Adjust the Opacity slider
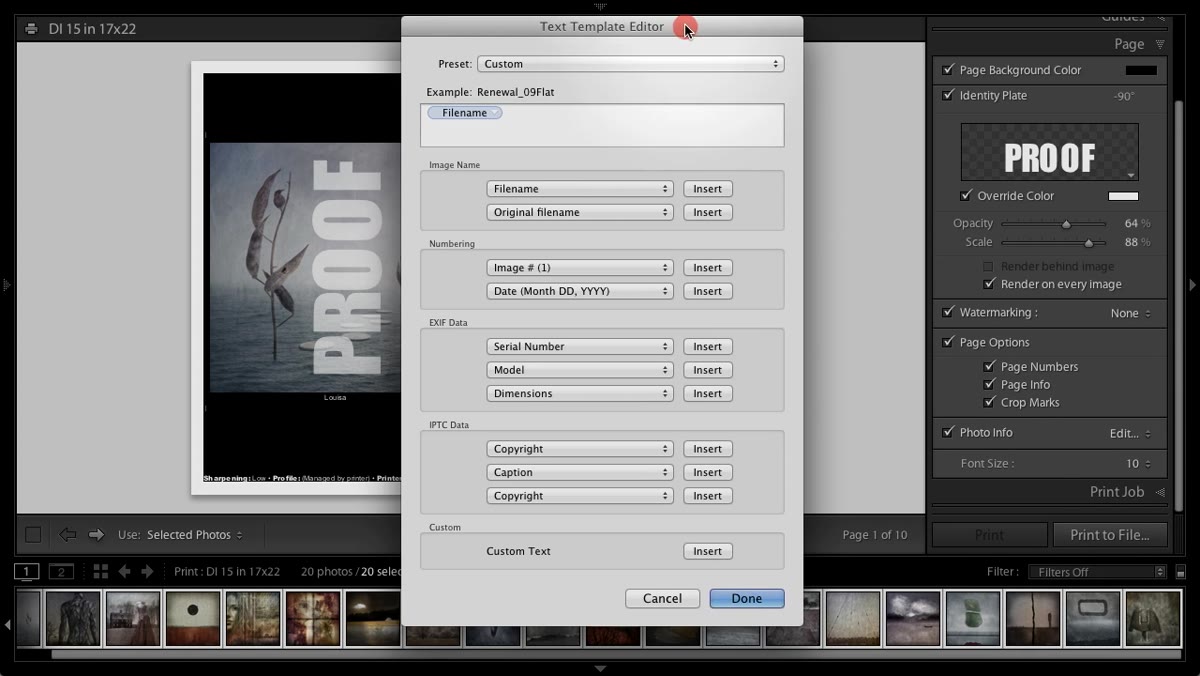1200x676 pixels. point(1066,224)
